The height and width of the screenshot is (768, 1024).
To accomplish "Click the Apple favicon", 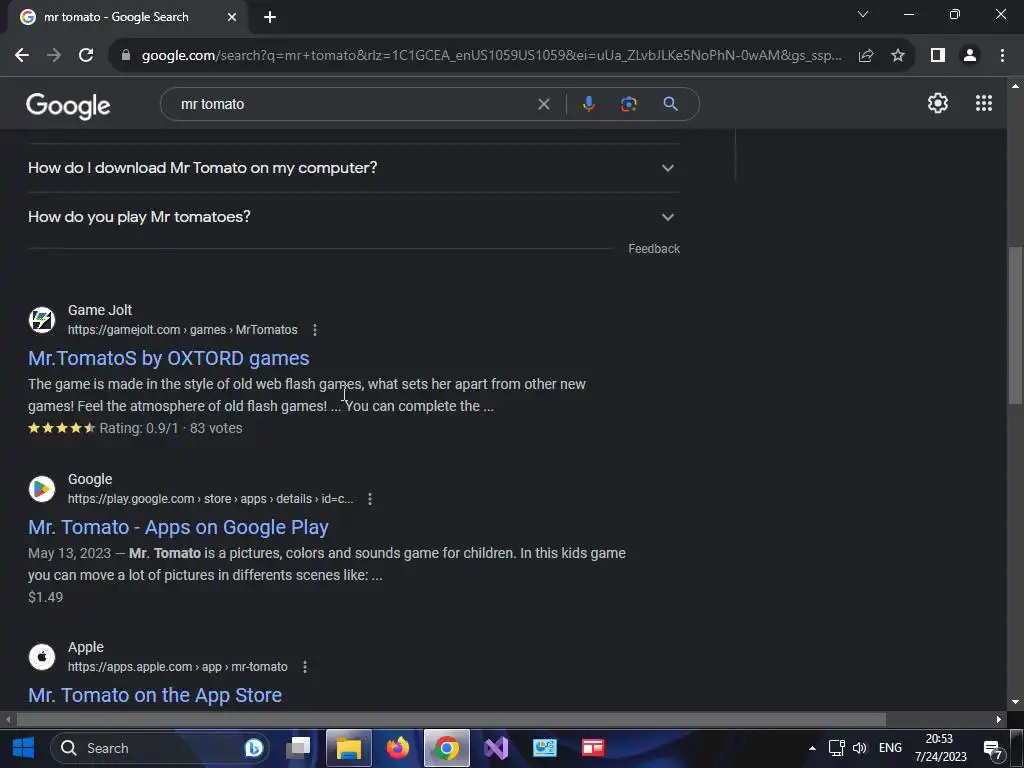I will (x=42, y=657).
